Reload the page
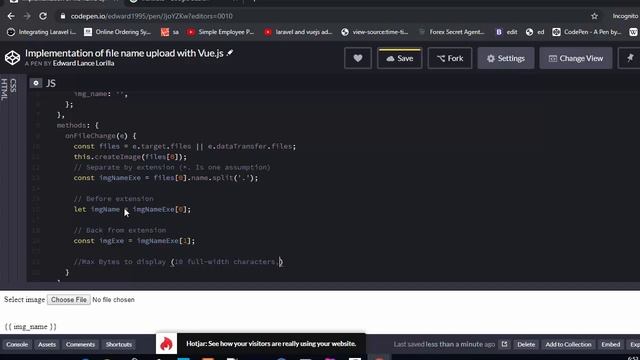The height and width of the screenshot is (360, 640). coord(43,16)
